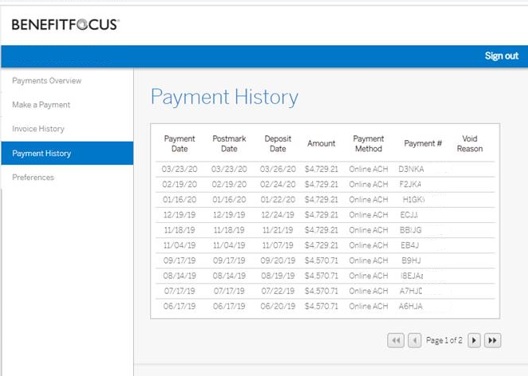Select payment number H1GK
The image size is (528, 376).
(x=413, y=200)
